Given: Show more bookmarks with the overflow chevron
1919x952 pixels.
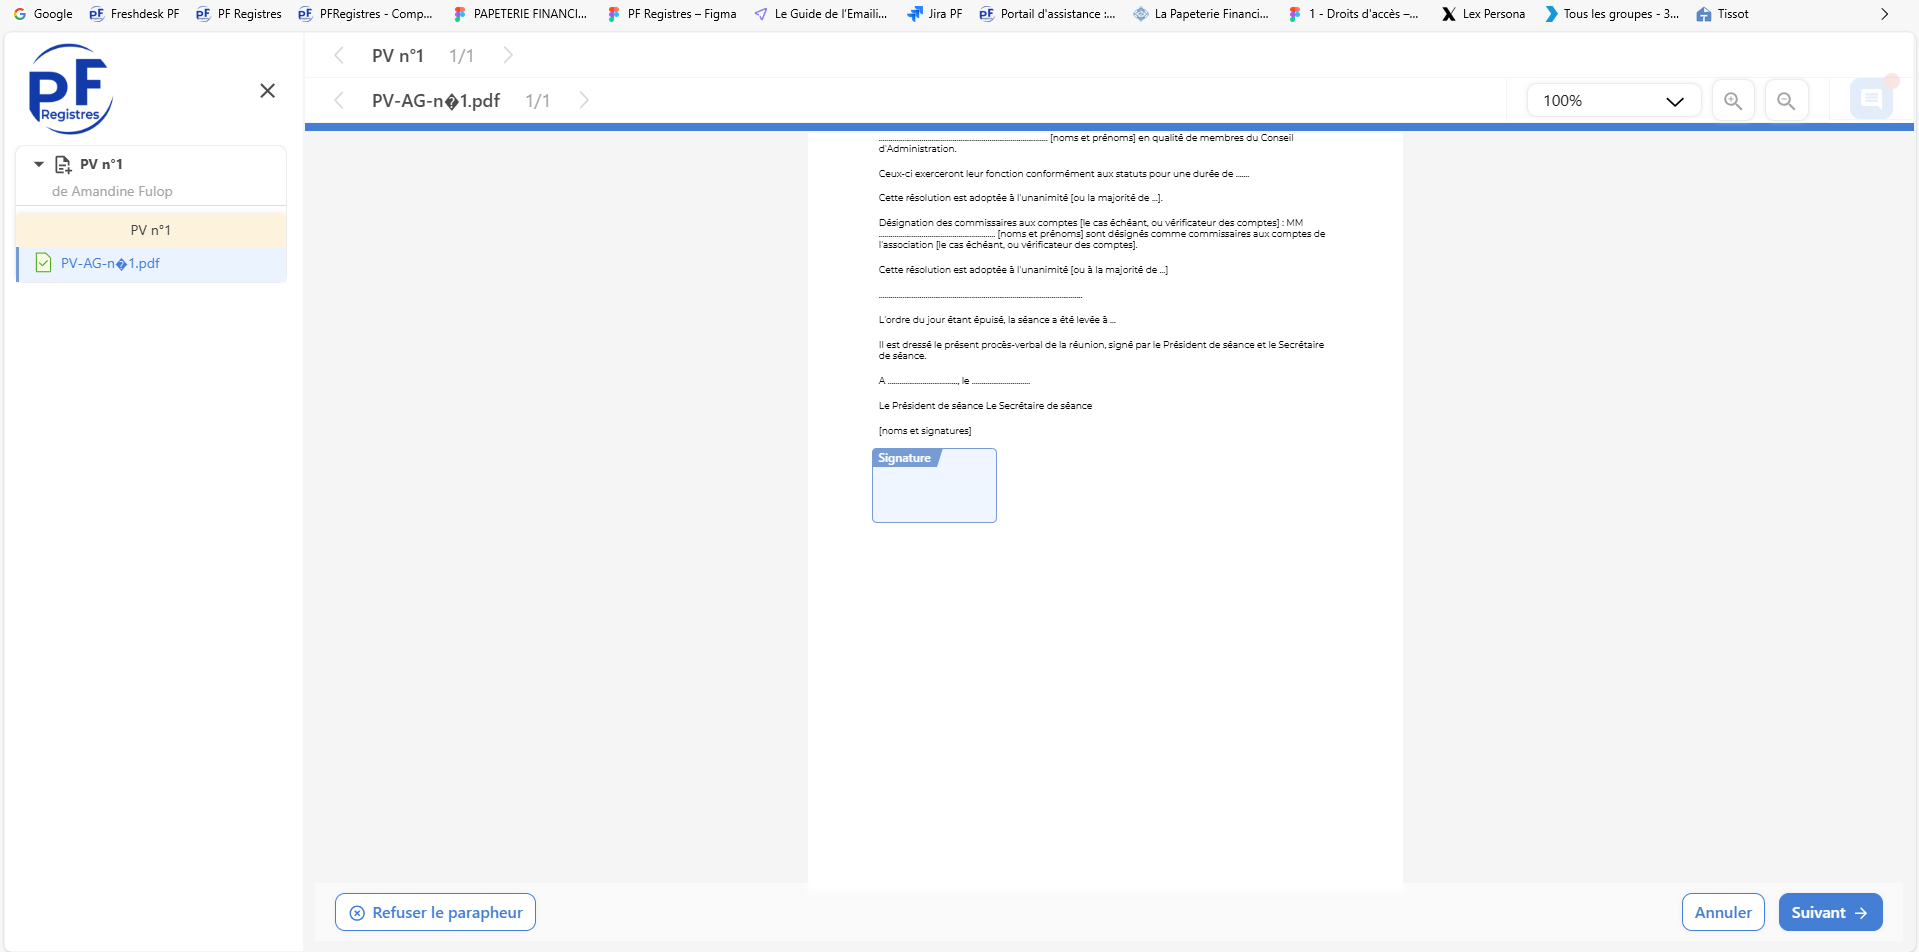Looking at the screenshot, I should pyautogui.click(x=1884, y=14).
